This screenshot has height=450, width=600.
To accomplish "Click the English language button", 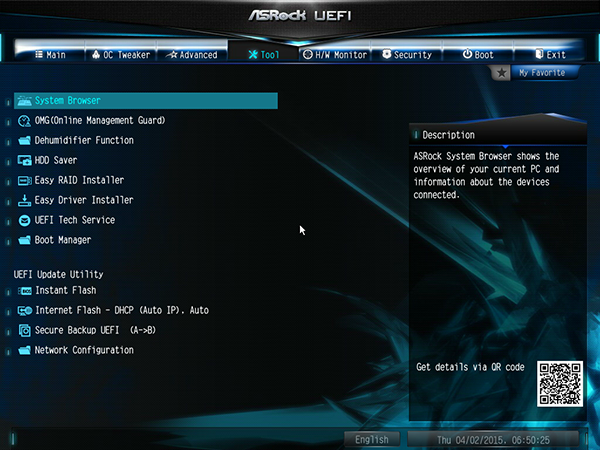I will coord(372,440).
